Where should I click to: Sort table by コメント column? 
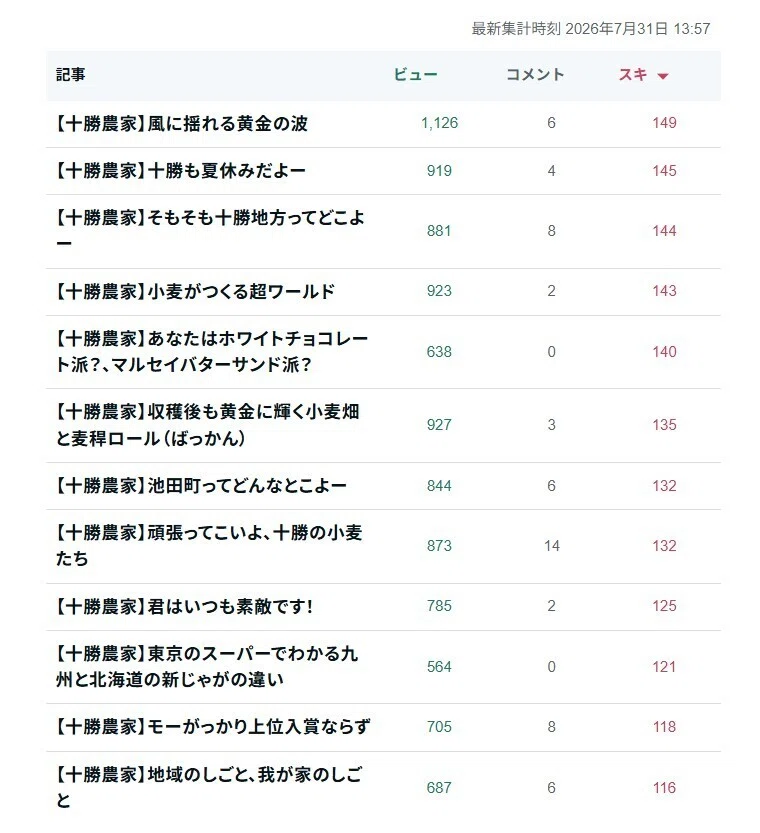pos(535,74)
